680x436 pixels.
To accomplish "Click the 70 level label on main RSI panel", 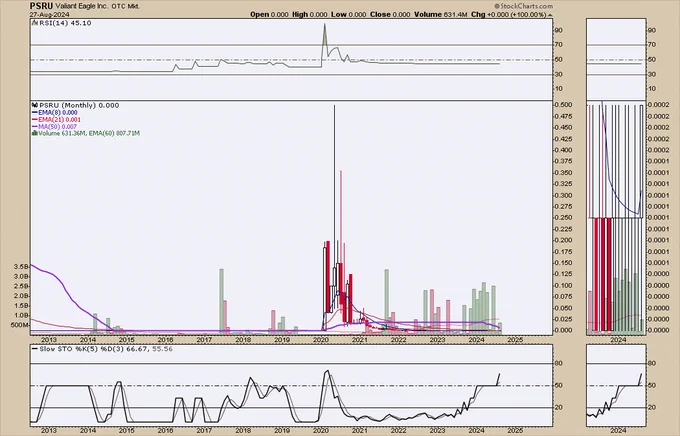I will tap(559, 45).
